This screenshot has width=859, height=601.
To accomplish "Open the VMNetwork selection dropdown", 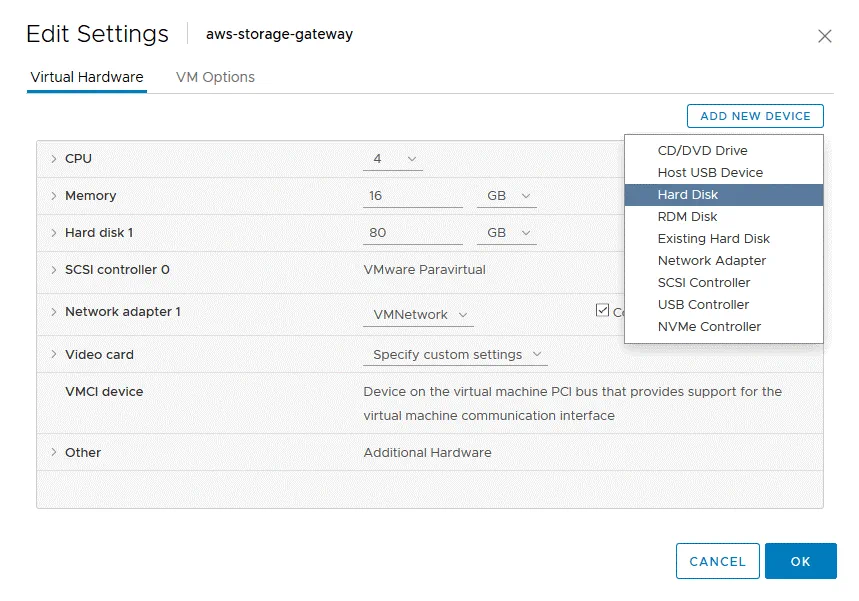I will pyautogui.click(x=420, y=315).
